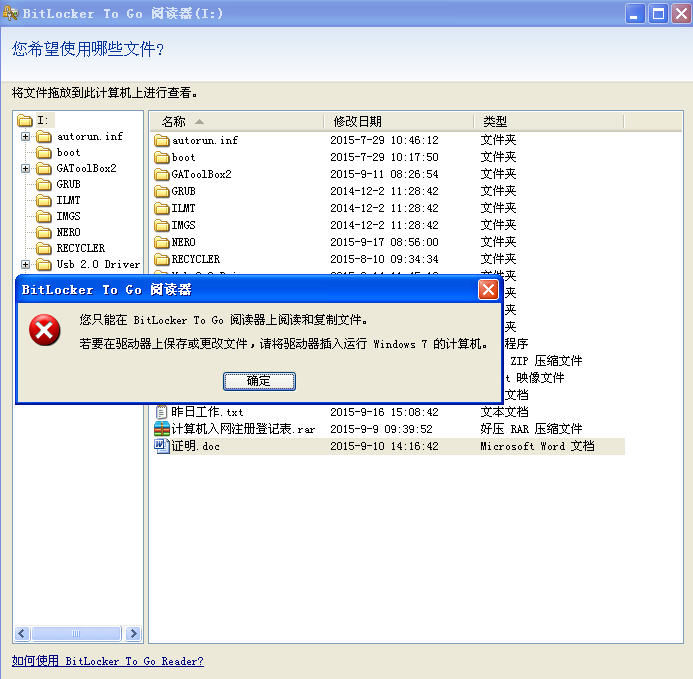
Task: Click the 好压 RAR 压缩文件 type cell
Action: (531, 429)
